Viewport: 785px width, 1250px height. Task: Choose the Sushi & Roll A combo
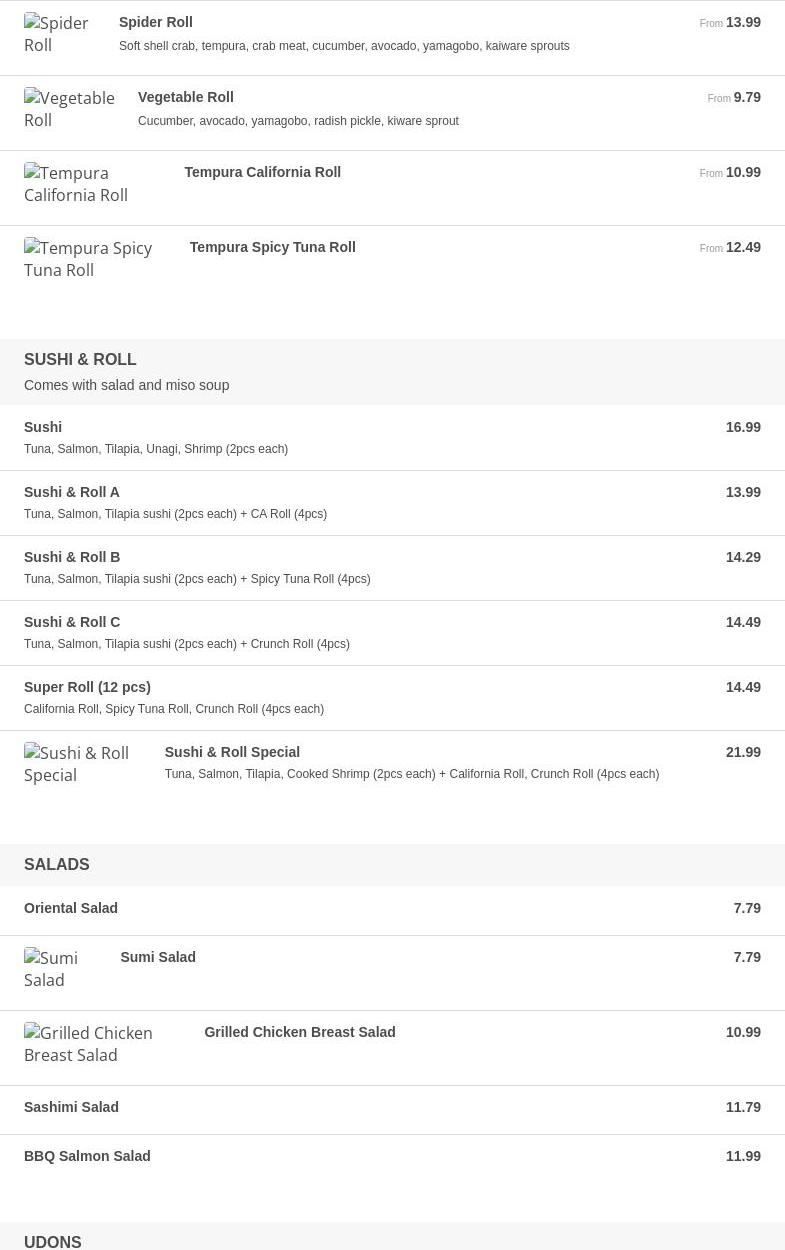pos(72,492)
